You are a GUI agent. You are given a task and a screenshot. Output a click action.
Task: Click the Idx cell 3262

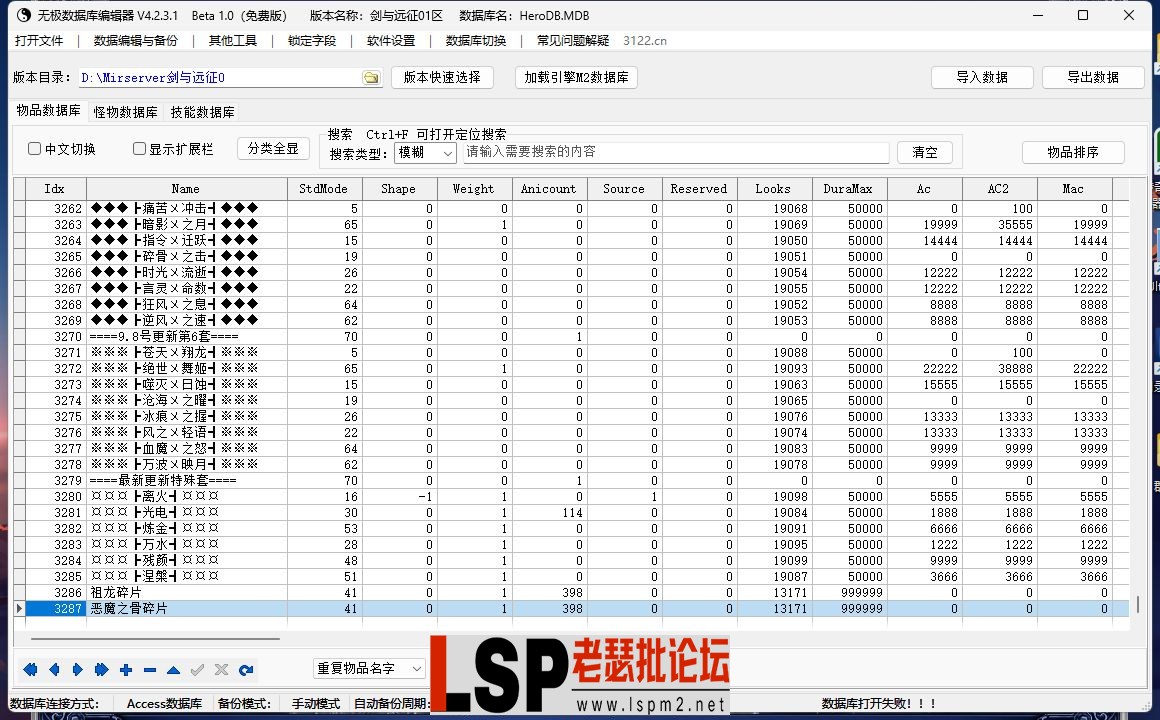pyautogui.click(x=55, y=209)
